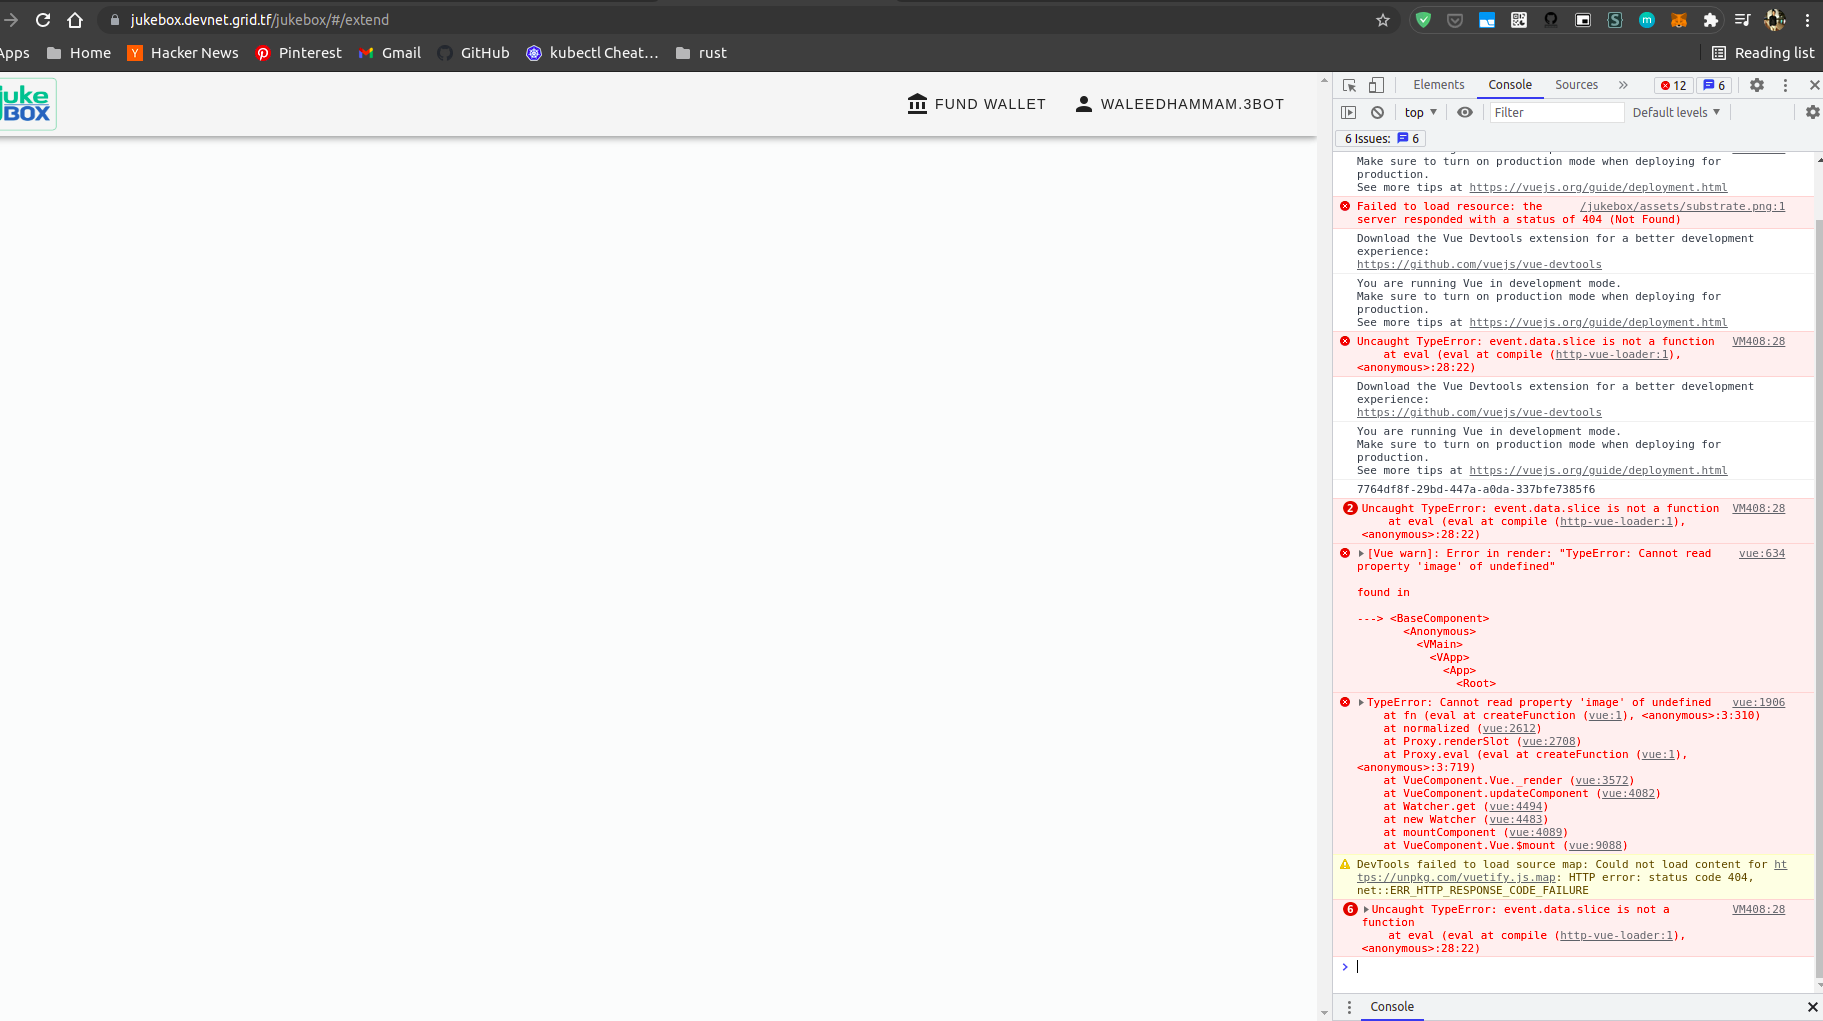
Task: Switch to the Console tab
Action: (x=1510, y=85)
